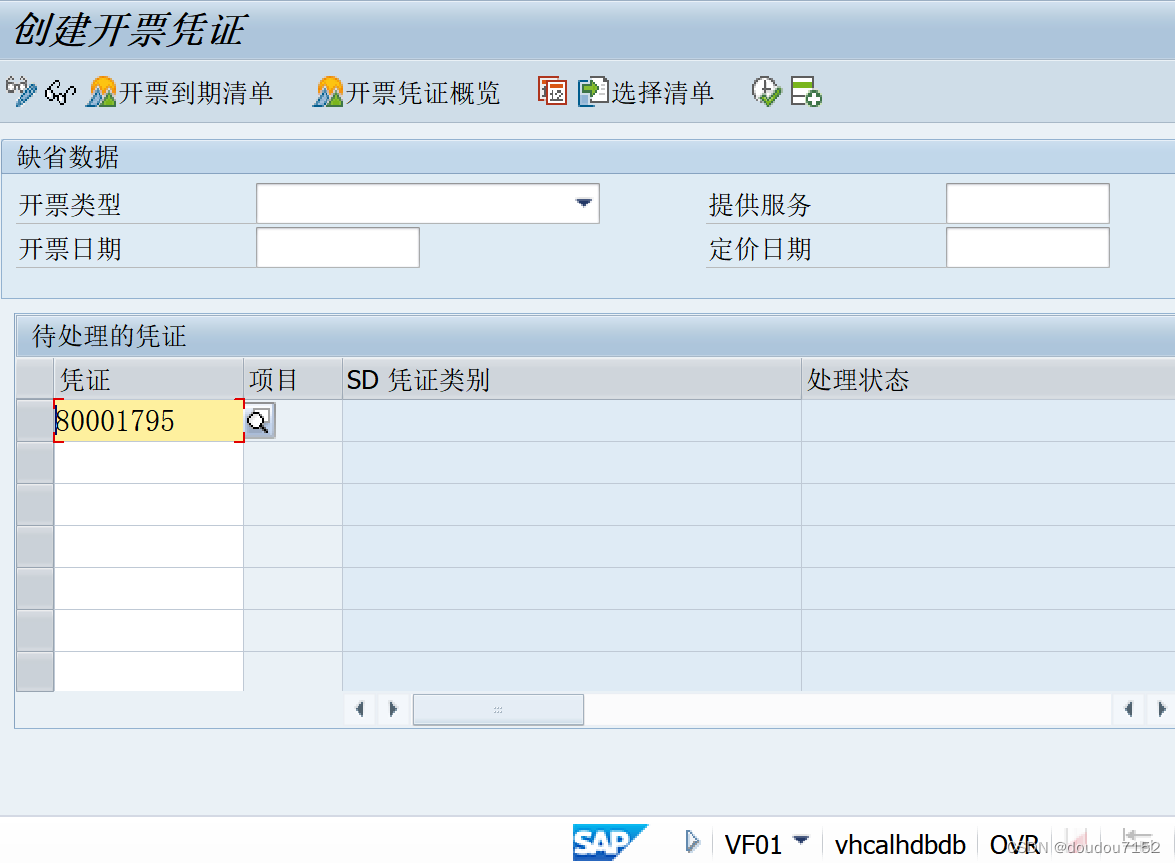Click the search help icon beside 凭证 field
Screen dimensions: 1175x863
(x=259, y=421)
